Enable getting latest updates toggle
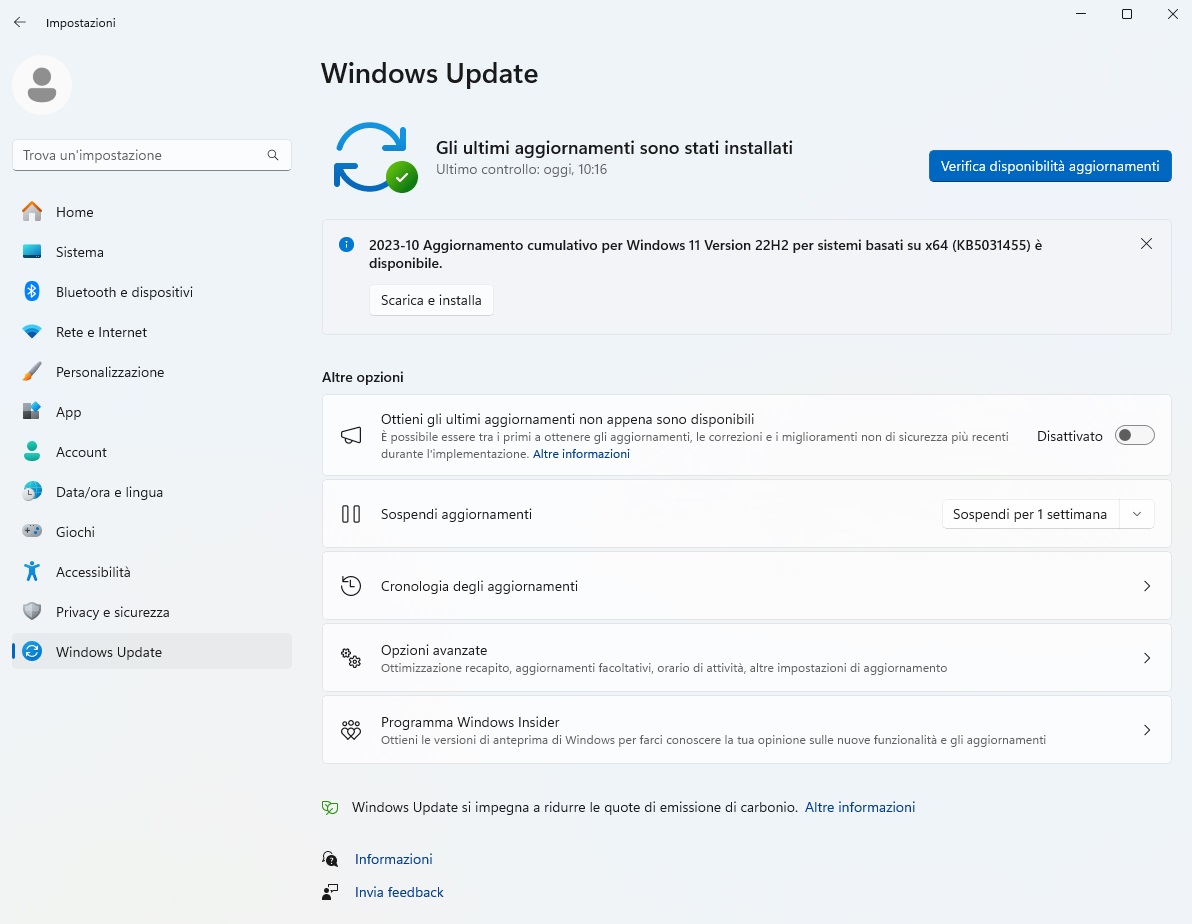The height and width of the screenshot is (924, 1192). tap(1134, 436)
